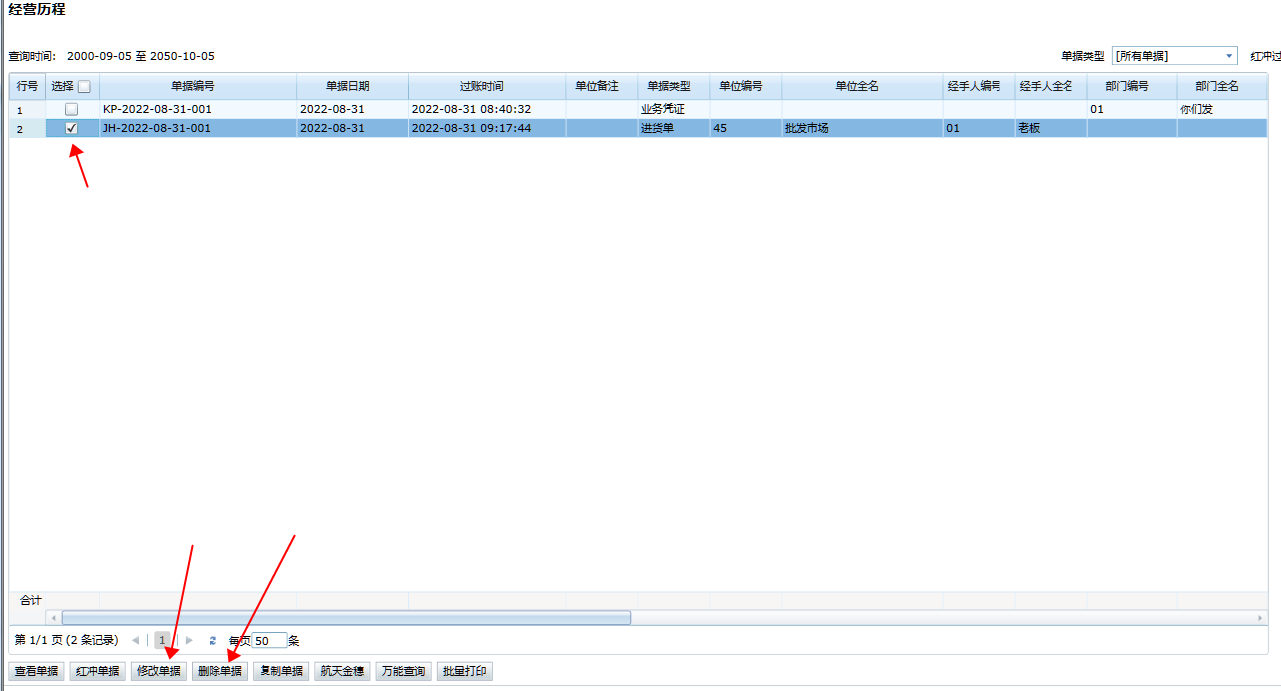
Task: Go to previous page arrow
Action: pos(136,640)
